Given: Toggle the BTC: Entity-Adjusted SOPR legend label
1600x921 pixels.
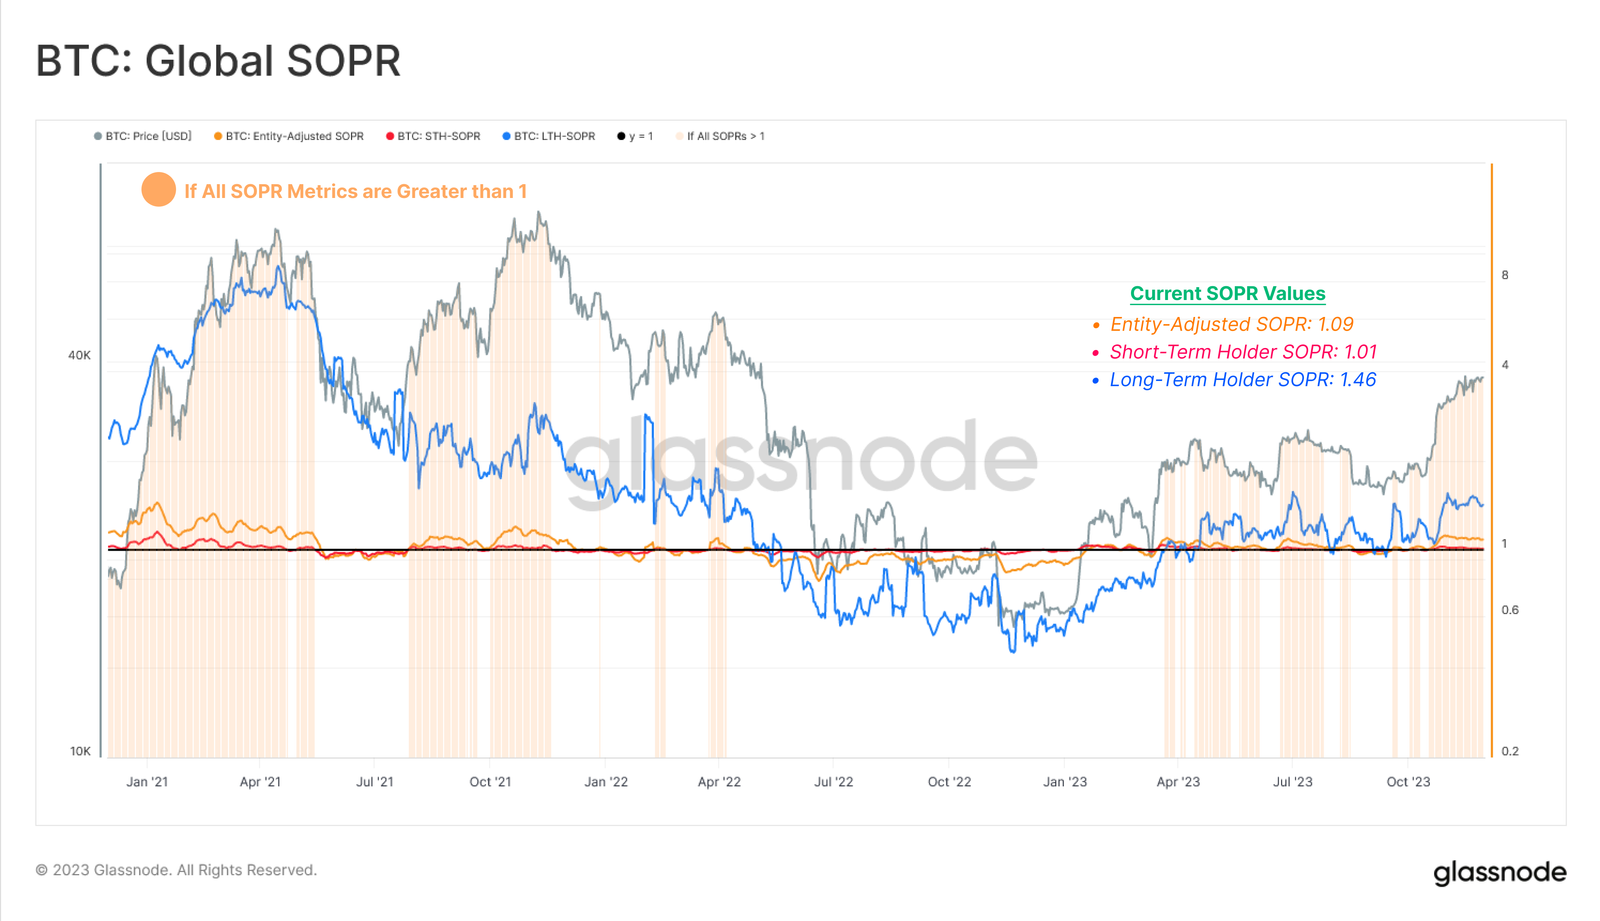Looking at the screenshot, I should (x=294, y=136).
